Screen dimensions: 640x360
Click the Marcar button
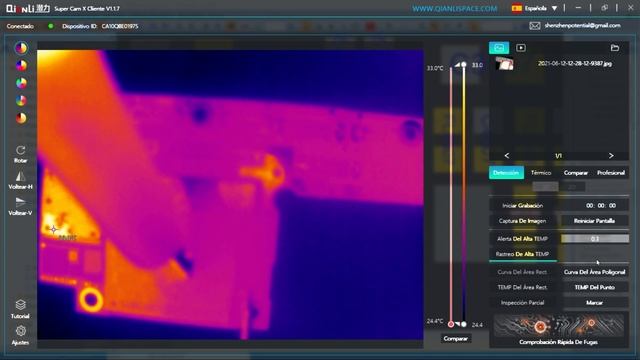click(594, 303)
